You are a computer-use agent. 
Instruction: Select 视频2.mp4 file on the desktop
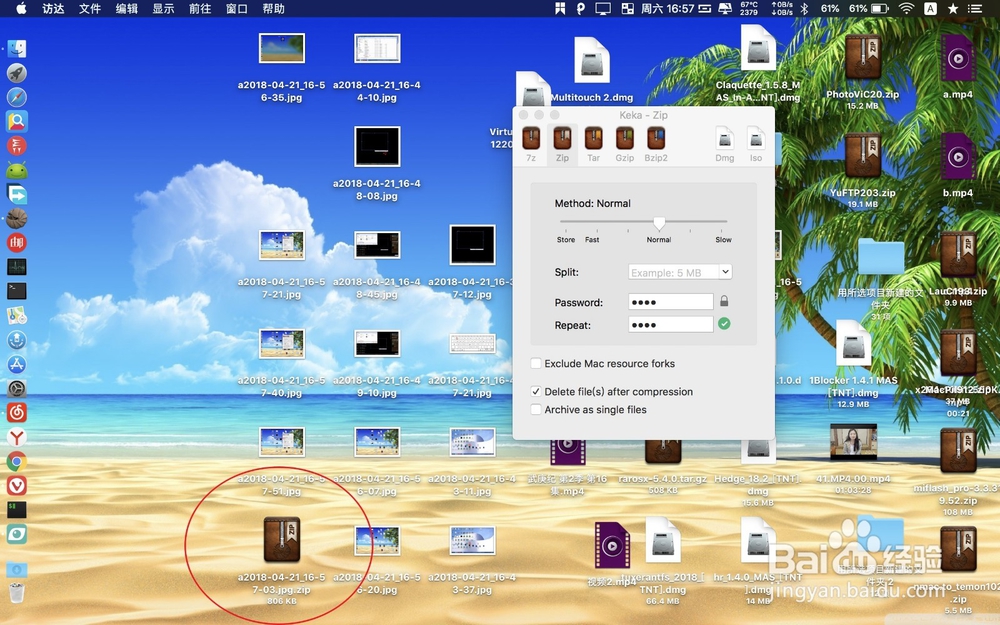[x=612, y=545]
